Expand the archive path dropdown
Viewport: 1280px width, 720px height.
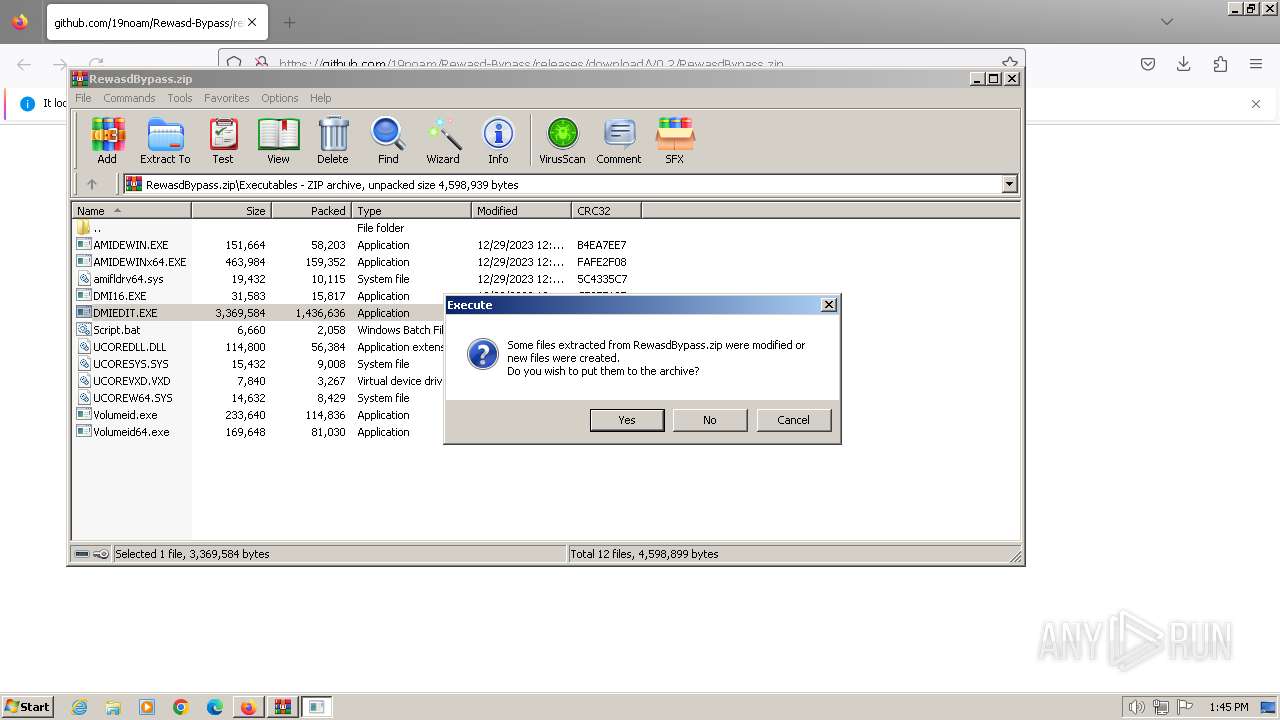click(x=1009, y=184)
